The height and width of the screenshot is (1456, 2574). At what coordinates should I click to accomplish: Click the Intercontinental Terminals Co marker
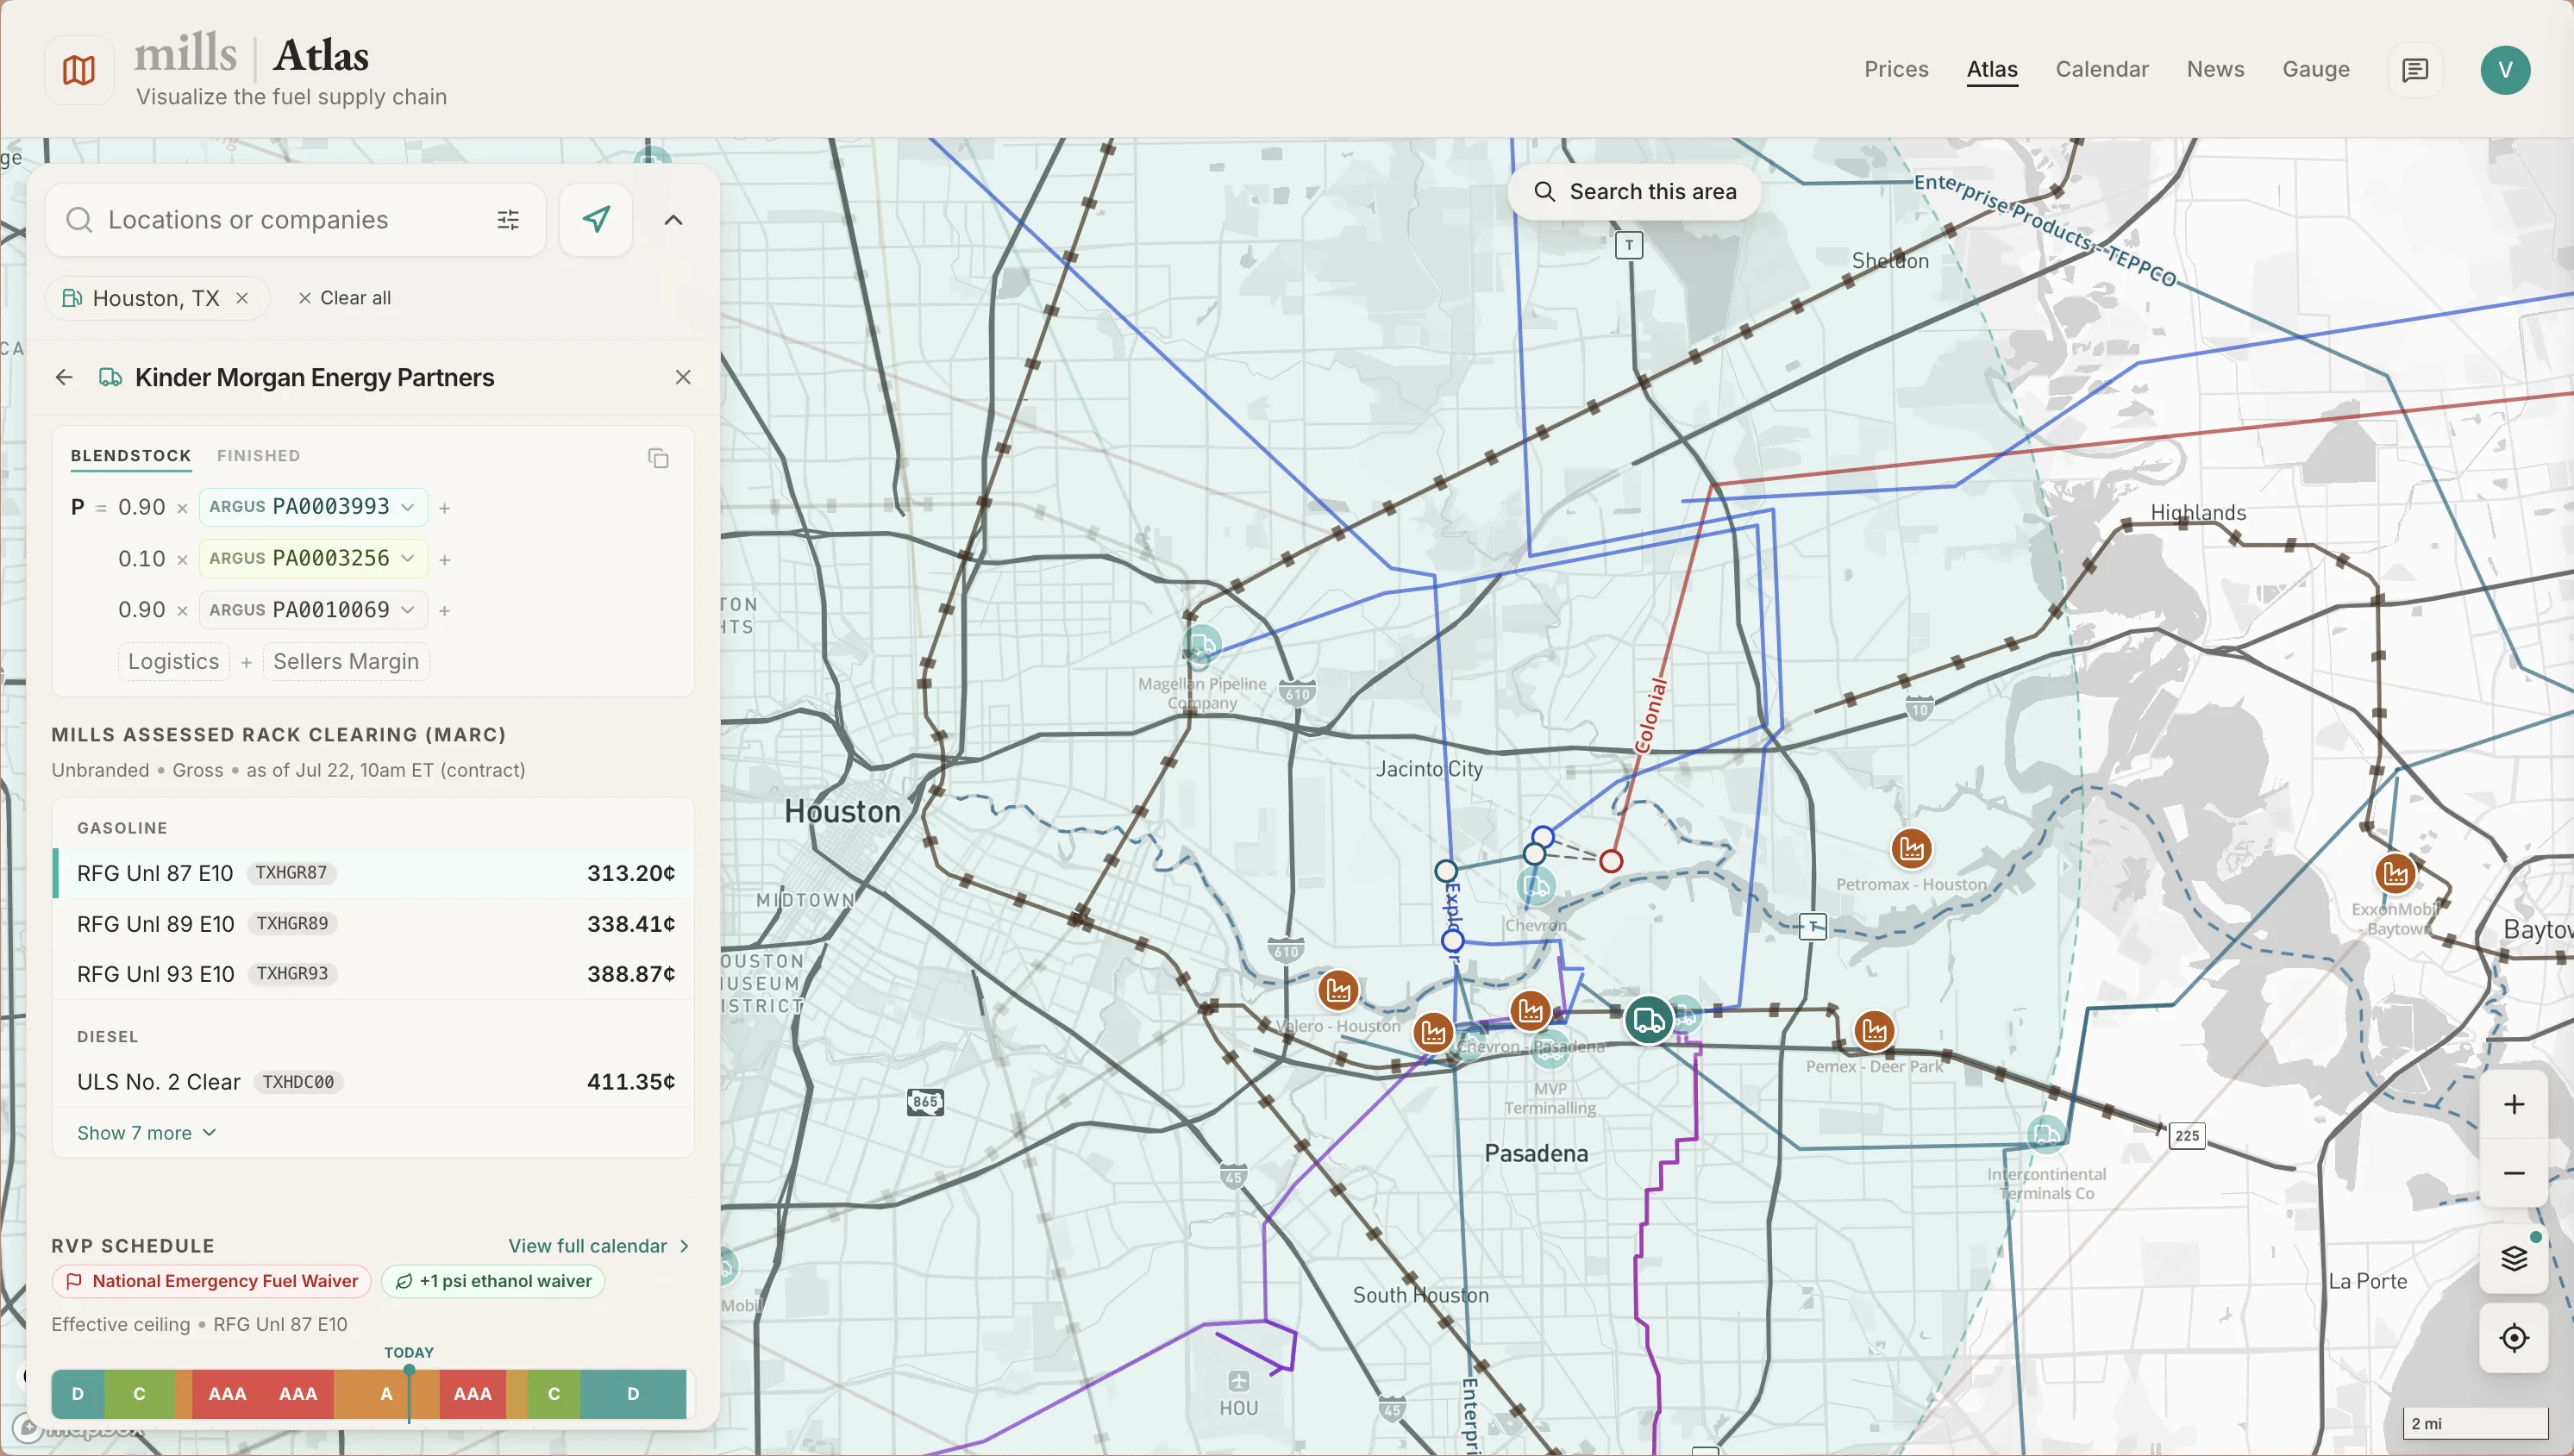coord(2046,1135)
